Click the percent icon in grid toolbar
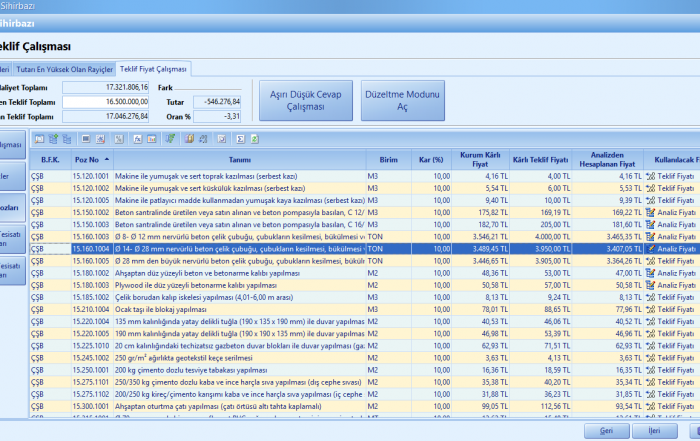 119,139
